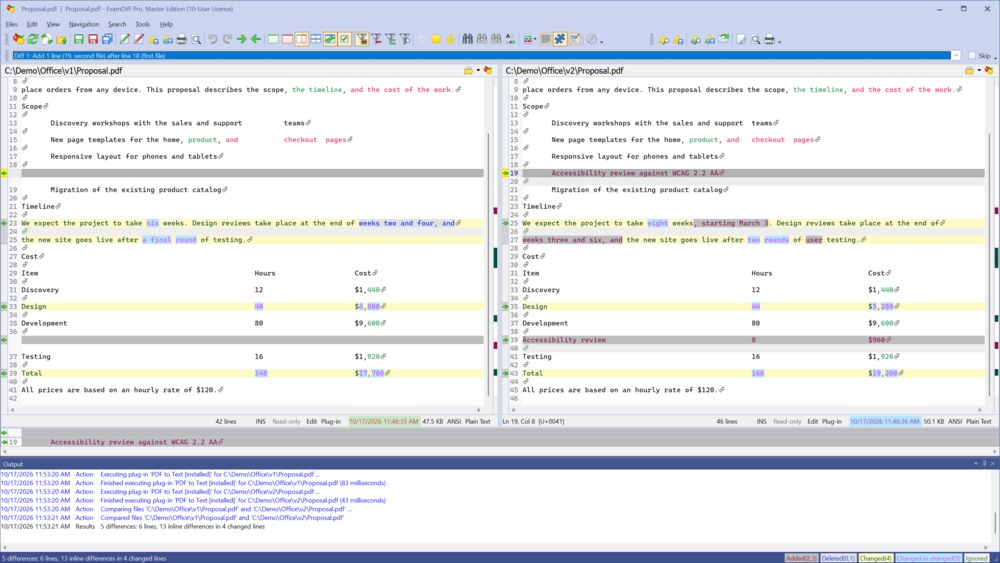Screen dimensions: 1000x563
Task: Click the puzzle piece Plug-ins icon
Action: coord(560,40)
